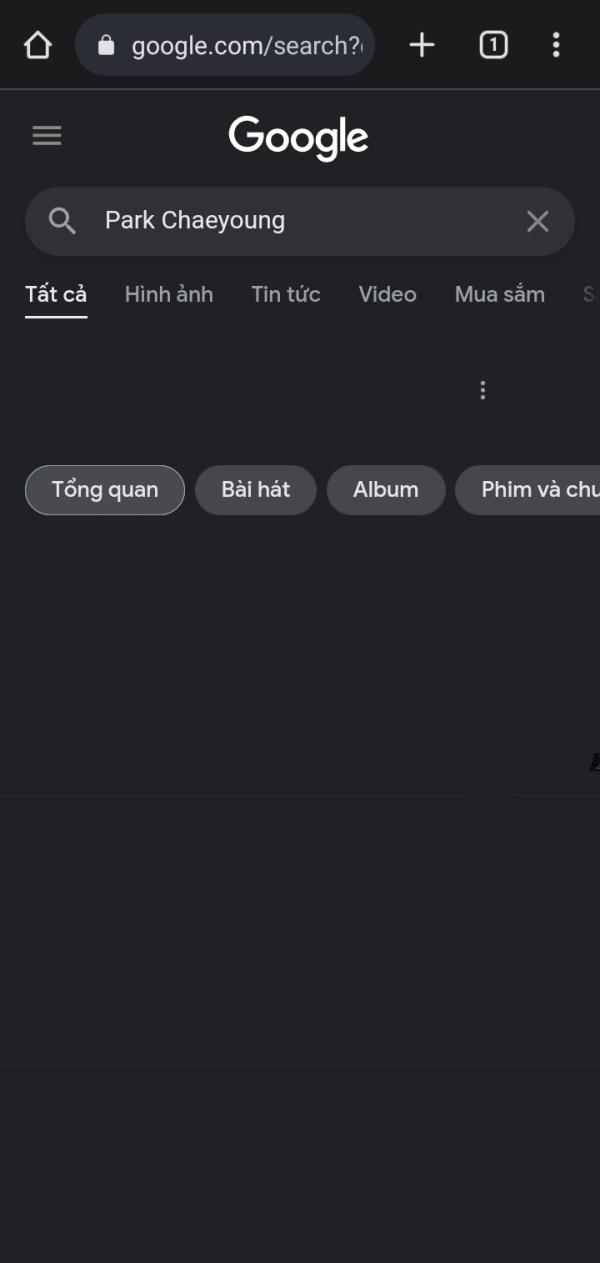The width and height of the screenshot is (600, 1263).
Task: Open the Google hamburger menu
Action: click(x=47, y=136)
